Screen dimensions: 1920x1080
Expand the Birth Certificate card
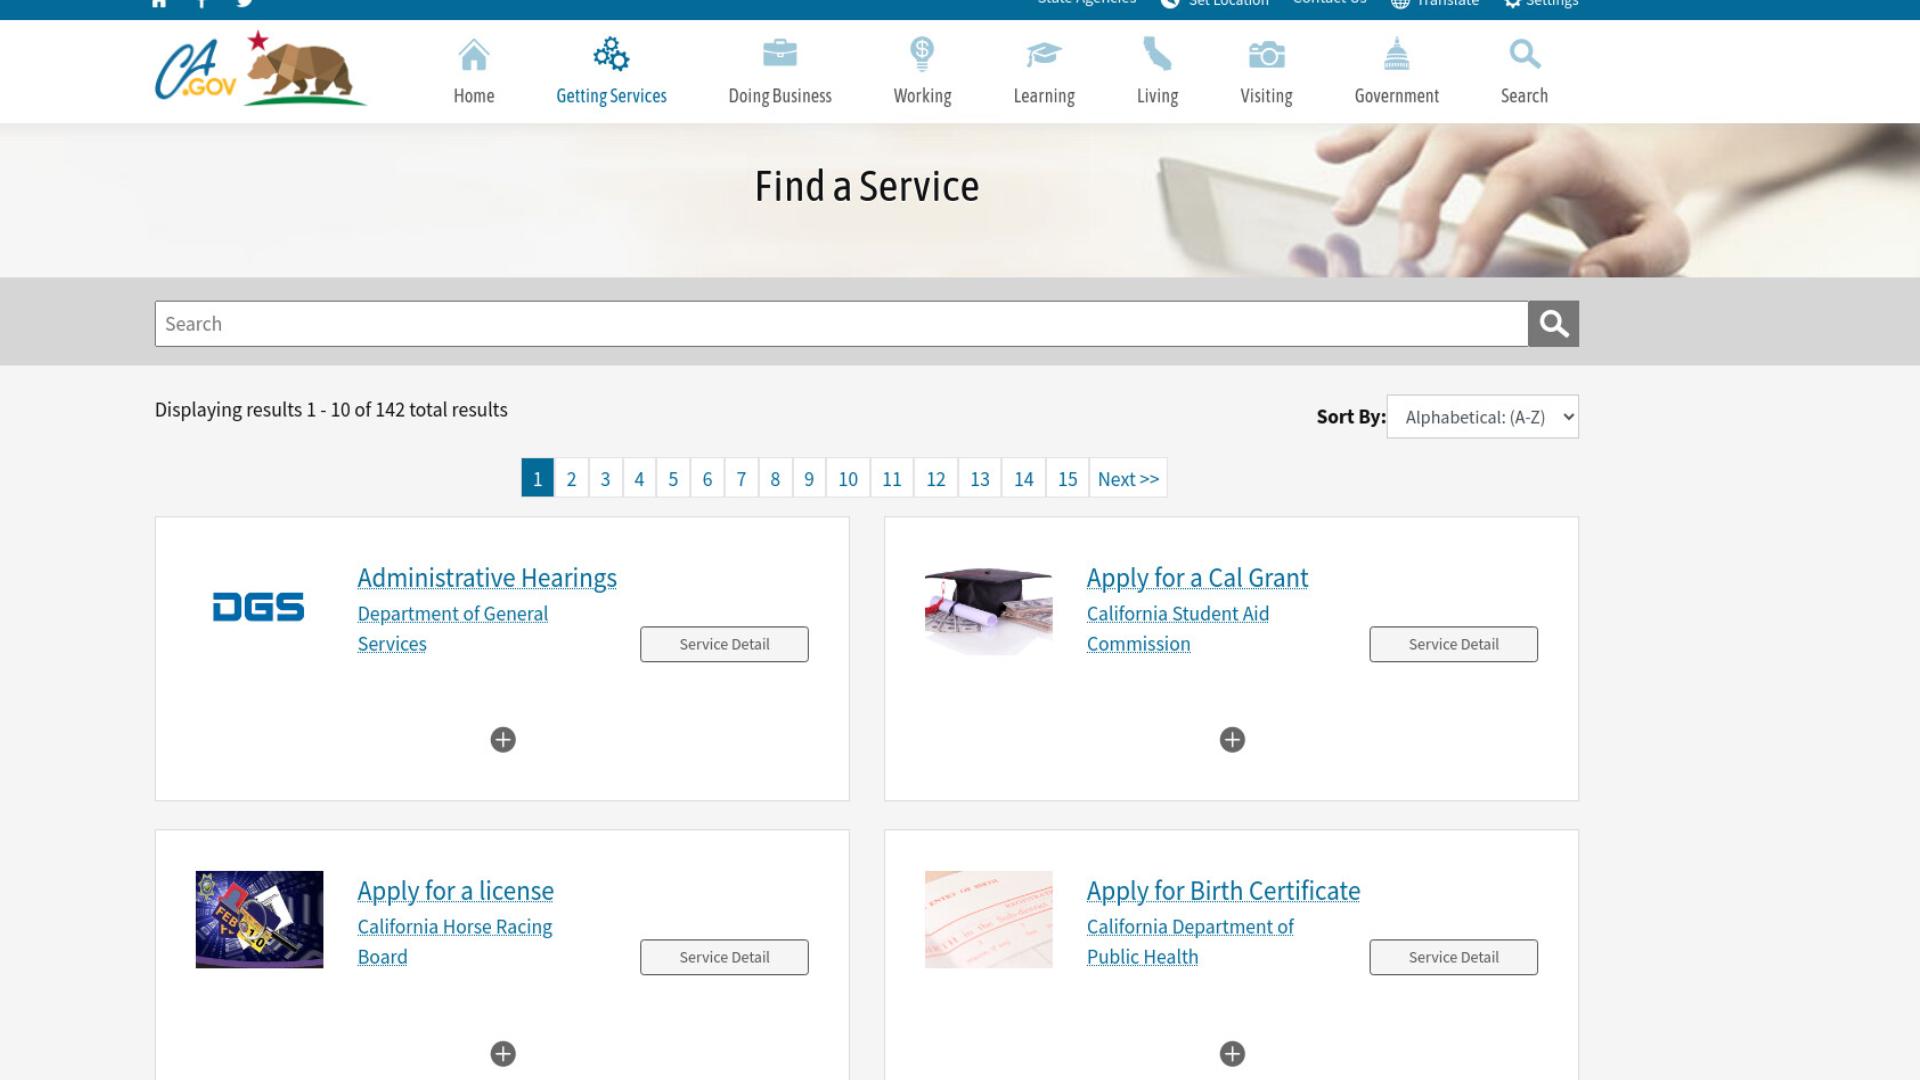pos(1232,1054)
